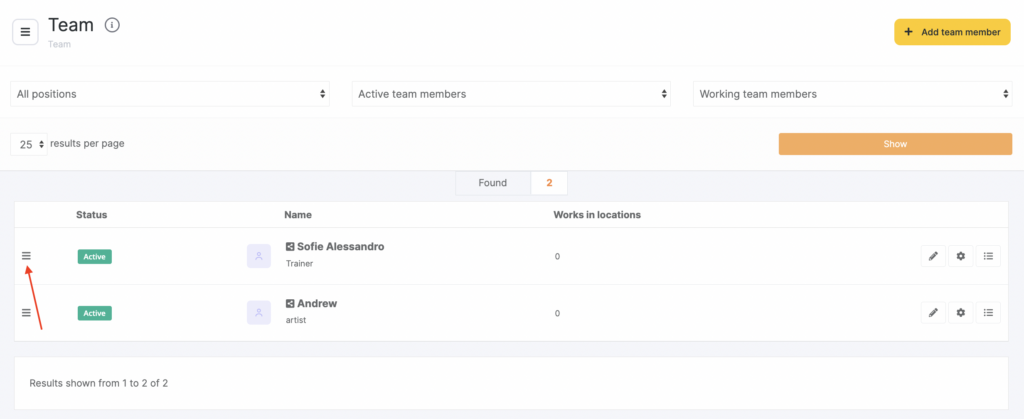Click Andrew's avatar placeholder
Screen dimensions: 1024x419
coord(259,313)
